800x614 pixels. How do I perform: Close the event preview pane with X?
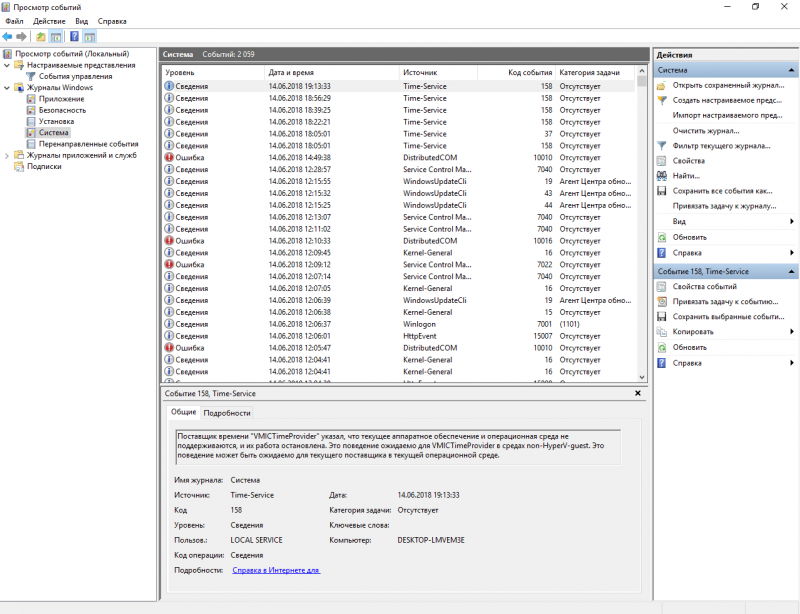point(638,394)
